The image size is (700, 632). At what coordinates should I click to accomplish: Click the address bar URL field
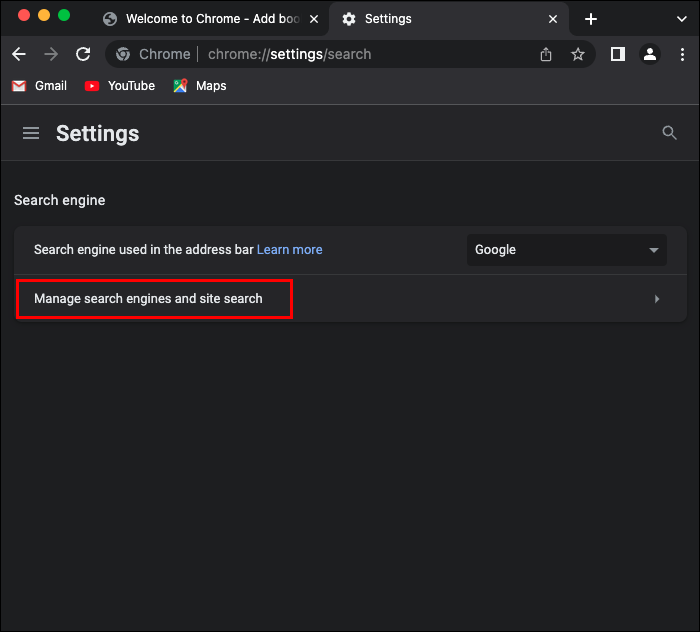tap(330, 55)
